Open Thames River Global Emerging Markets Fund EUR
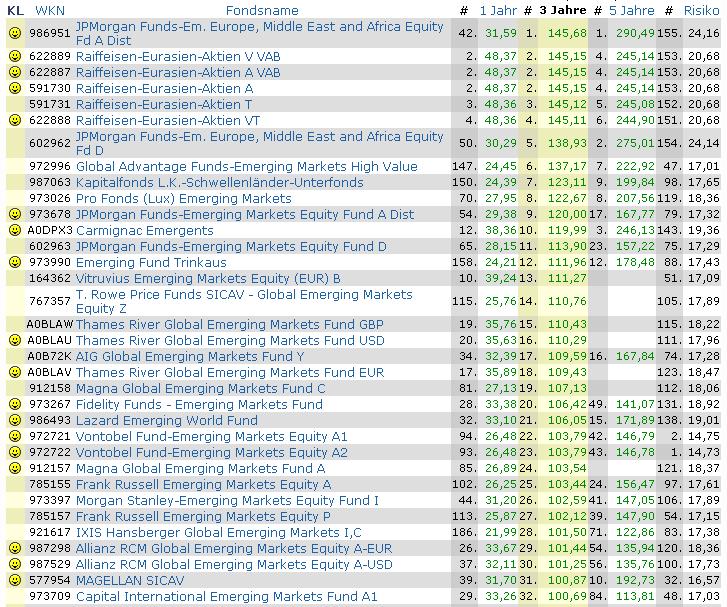Image resolution: width=727 pixels, height=607 pixels. 230,372
